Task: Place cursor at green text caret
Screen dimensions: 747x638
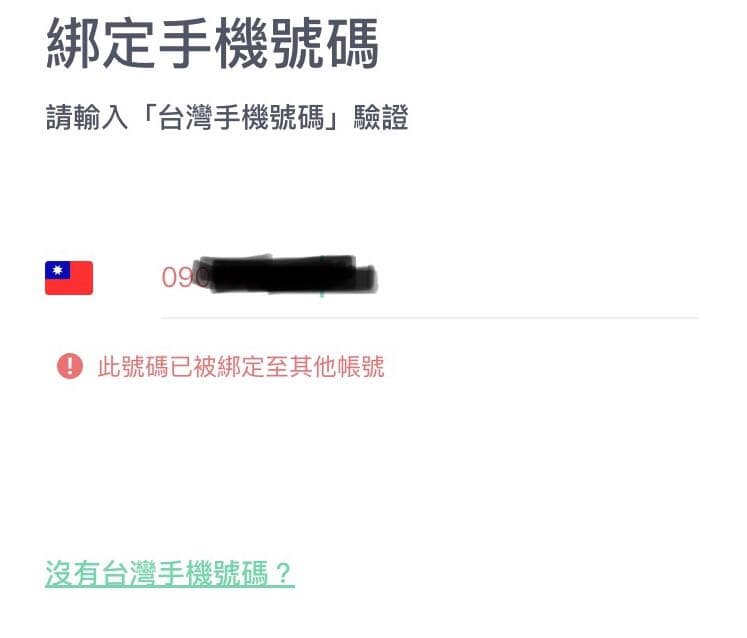Action: click(x=323, y=277)
